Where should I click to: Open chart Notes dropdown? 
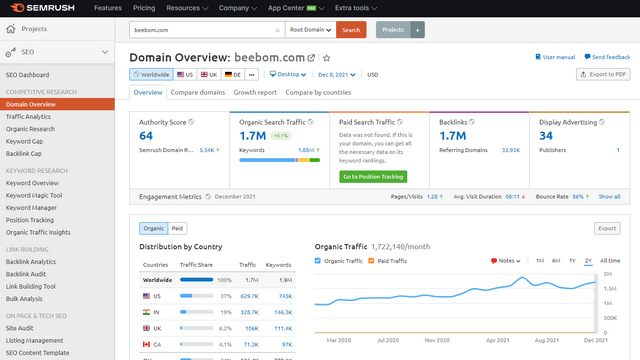[x=505, y=261]
